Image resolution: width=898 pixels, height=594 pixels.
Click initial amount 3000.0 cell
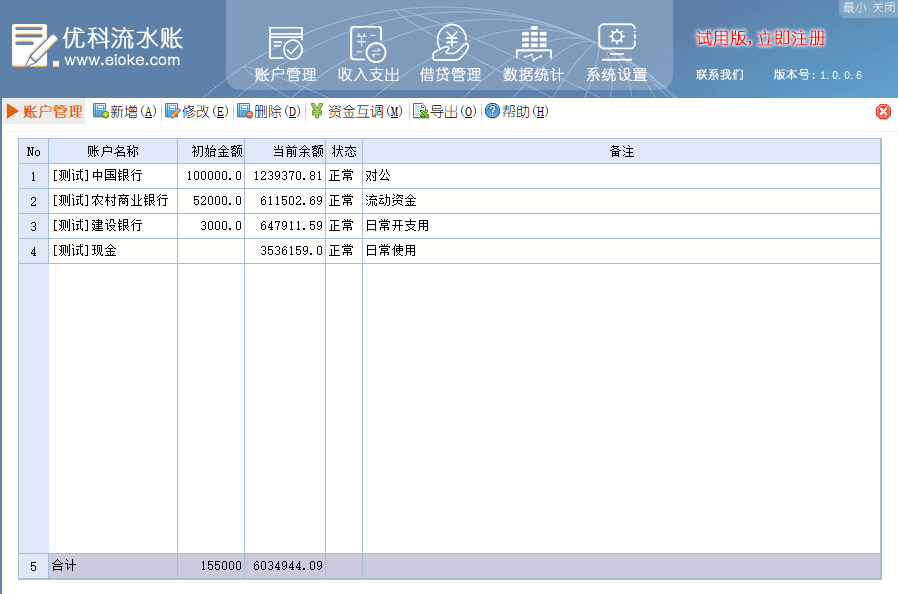(211, 226)
